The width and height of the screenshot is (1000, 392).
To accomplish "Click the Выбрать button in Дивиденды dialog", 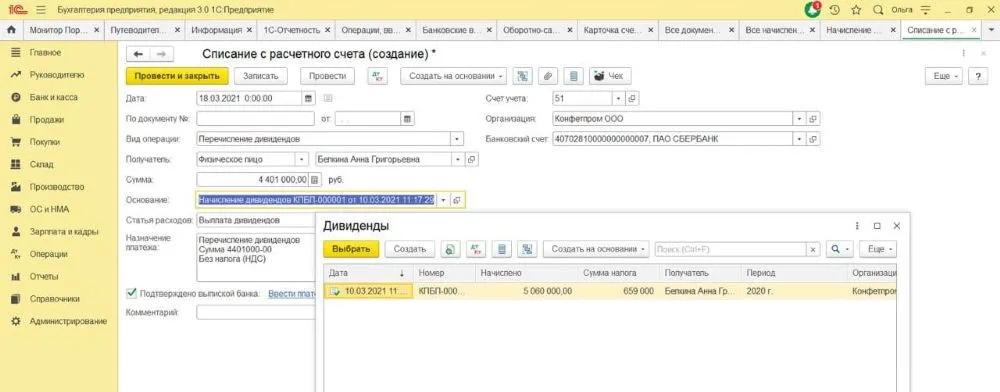I will tap(351, 249).
